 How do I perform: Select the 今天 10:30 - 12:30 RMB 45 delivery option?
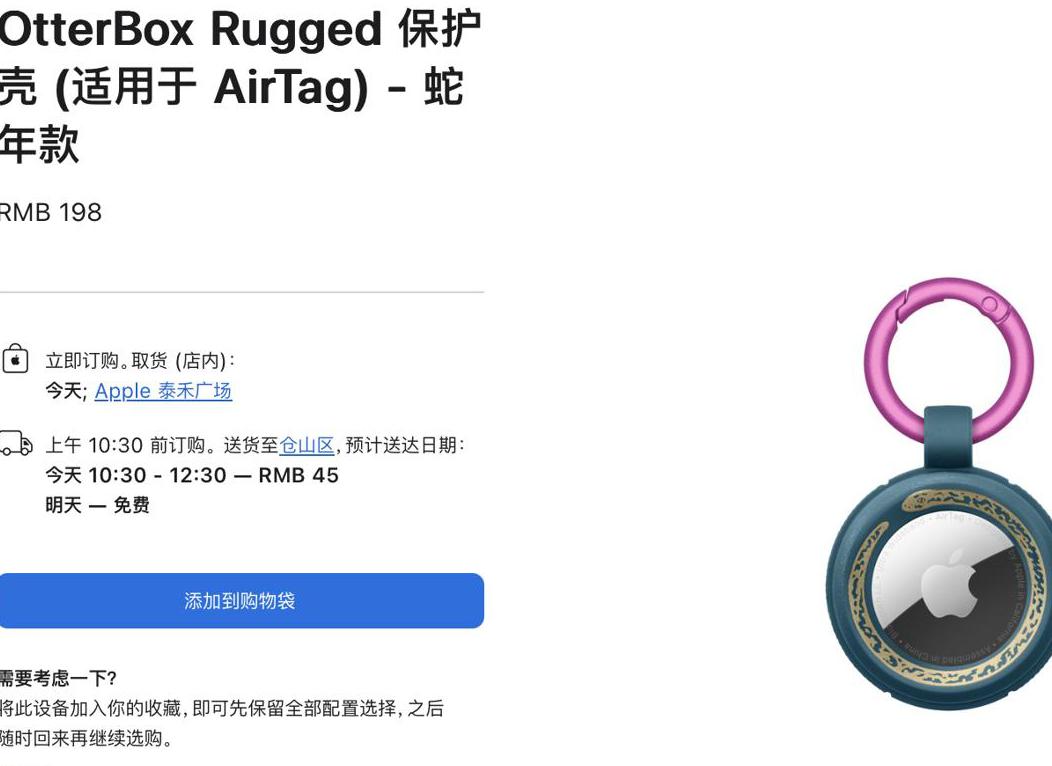(x=192, y=475)
